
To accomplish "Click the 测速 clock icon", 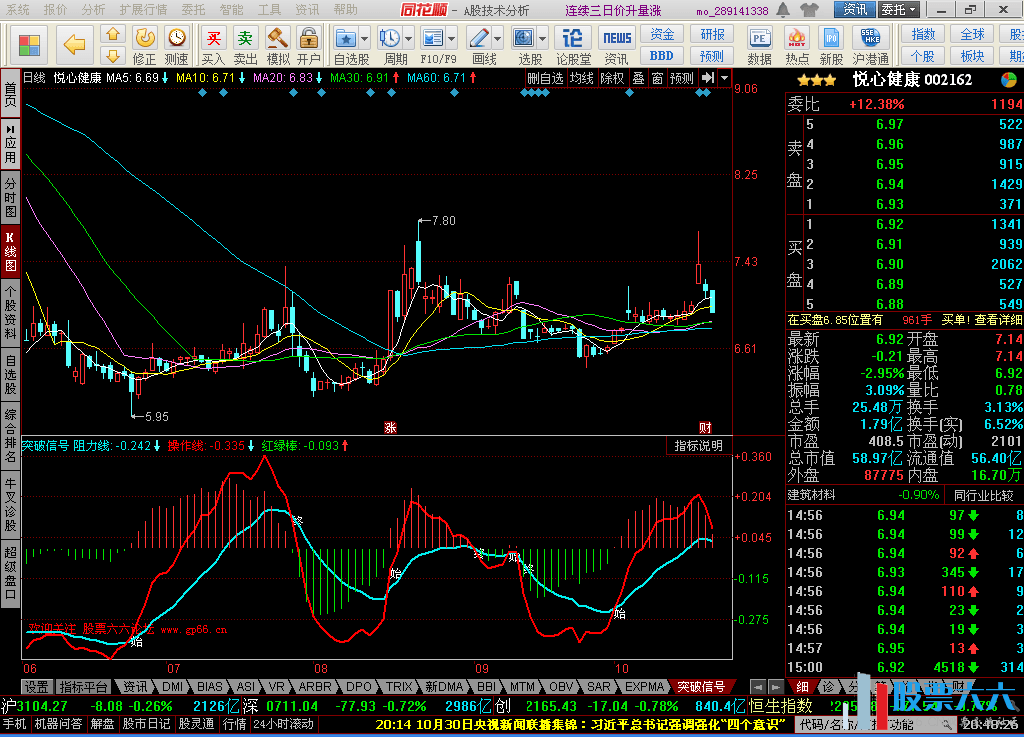I will coord(176,39).
